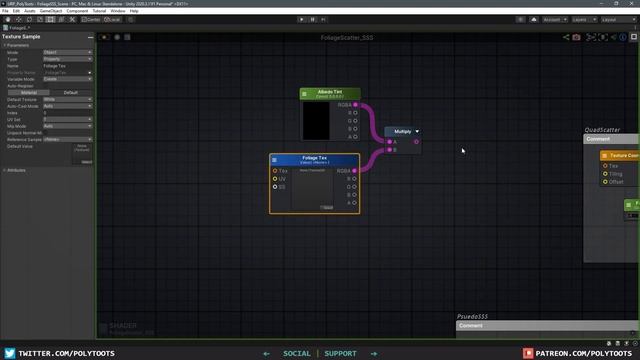Open the File menu

pos(5,11)
